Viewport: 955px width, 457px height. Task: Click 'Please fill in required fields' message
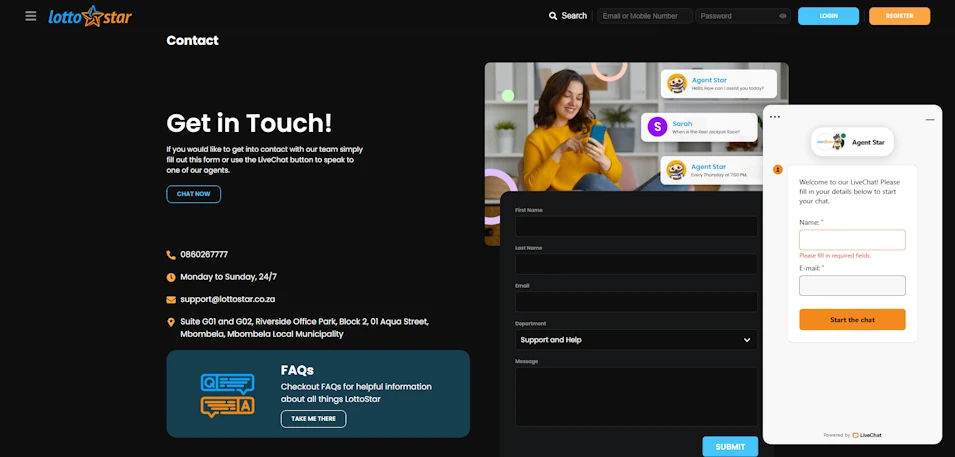(835, 256)
